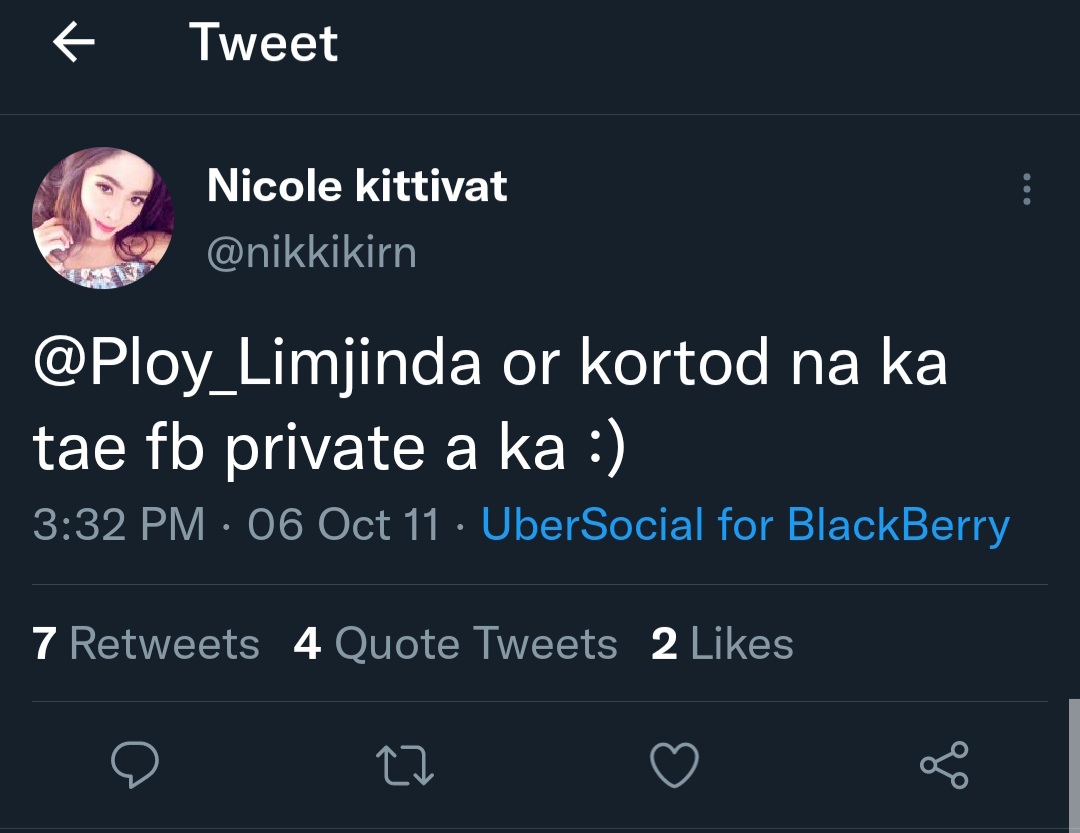Open the Nicole kittivat display name
The image size is (1080, 833).
click(x=357, y=187)
